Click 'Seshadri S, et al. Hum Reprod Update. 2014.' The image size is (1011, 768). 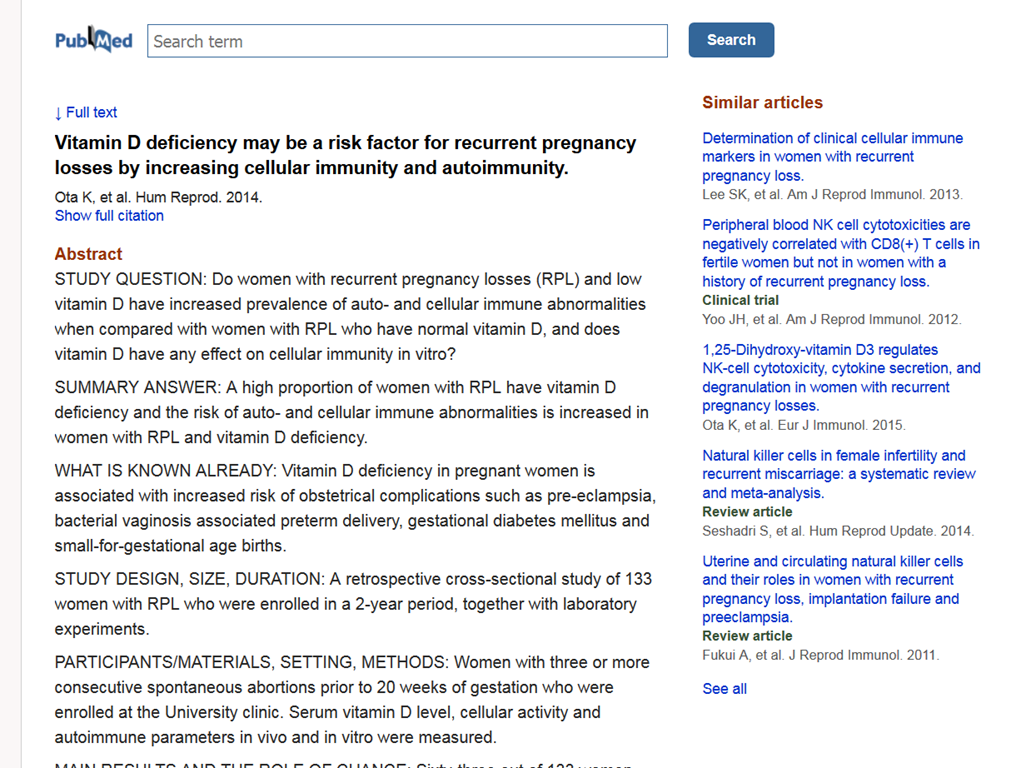[838, 531]
